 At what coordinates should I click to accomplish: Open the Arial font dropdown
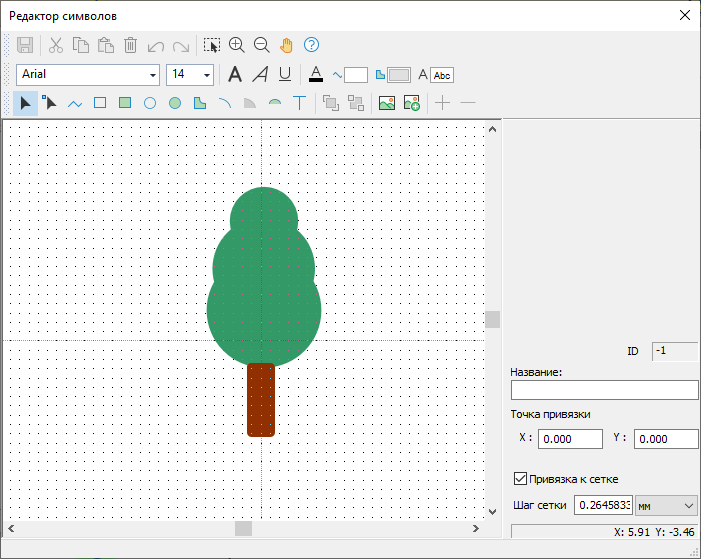(x=153, y=75)
